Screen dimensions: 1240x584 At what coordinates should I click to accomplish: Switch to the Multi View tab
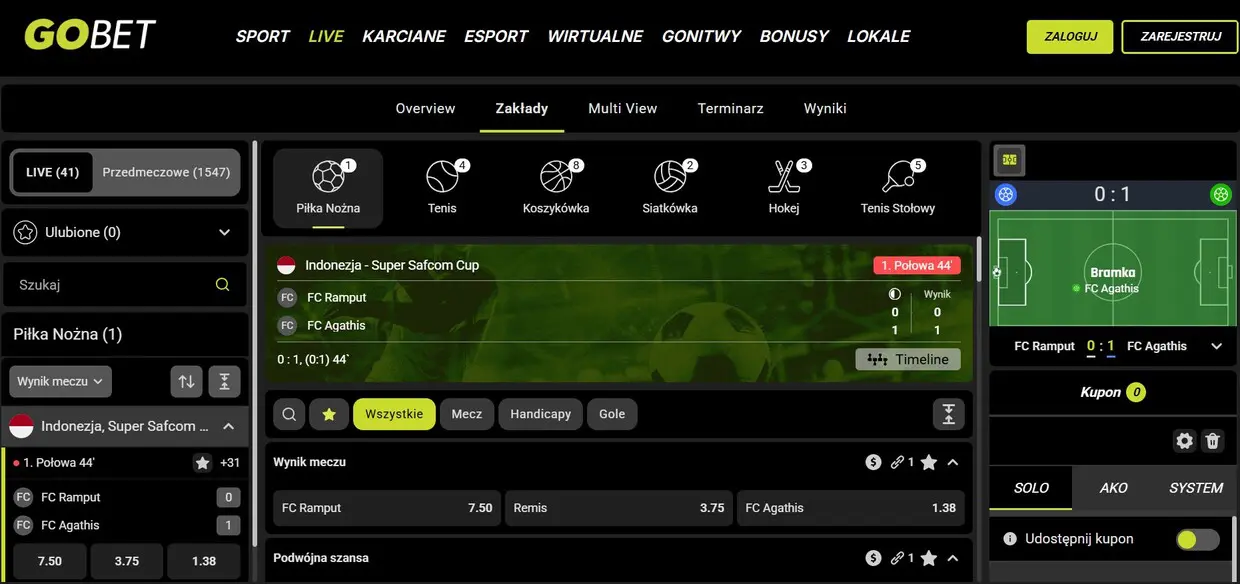click(622, 108)
